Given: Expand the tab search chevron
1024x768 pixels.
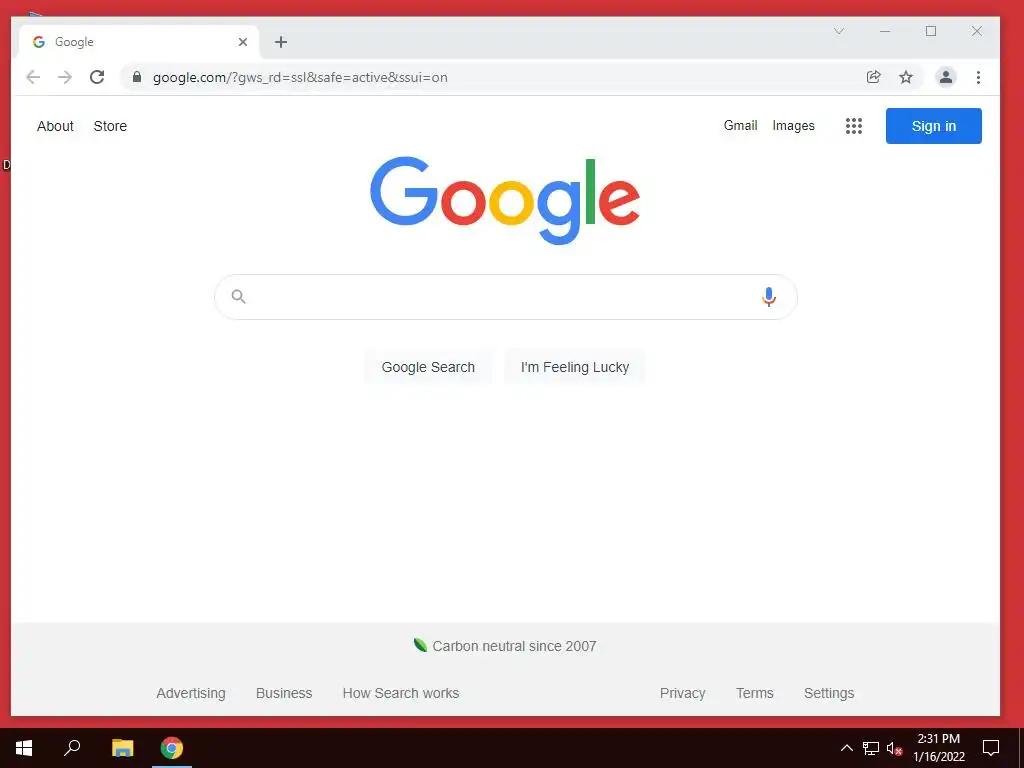Looking at the screenshot, I should (x=839, y=31).
